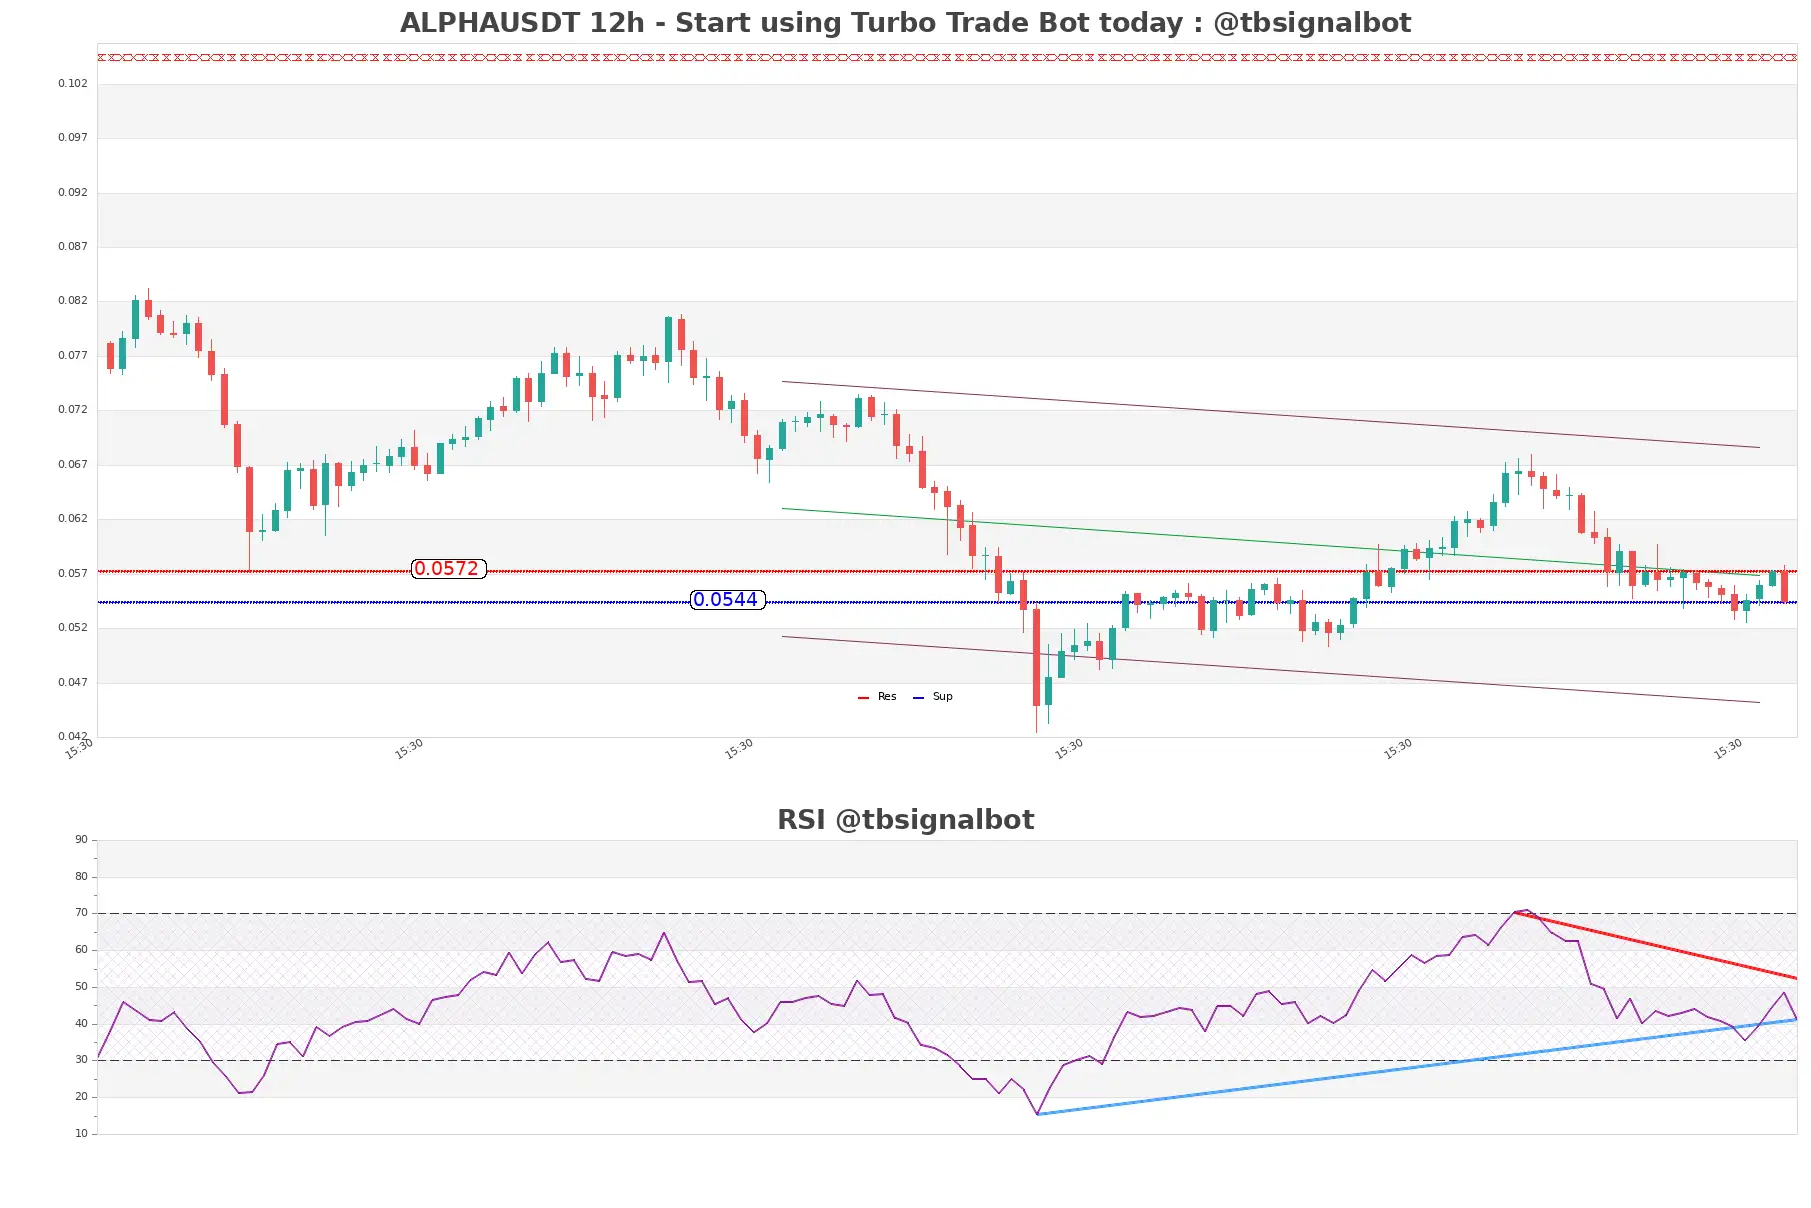Click the RSI 70 axis label
Screen dimensions: 1811x1208
(x=81, y=913)
